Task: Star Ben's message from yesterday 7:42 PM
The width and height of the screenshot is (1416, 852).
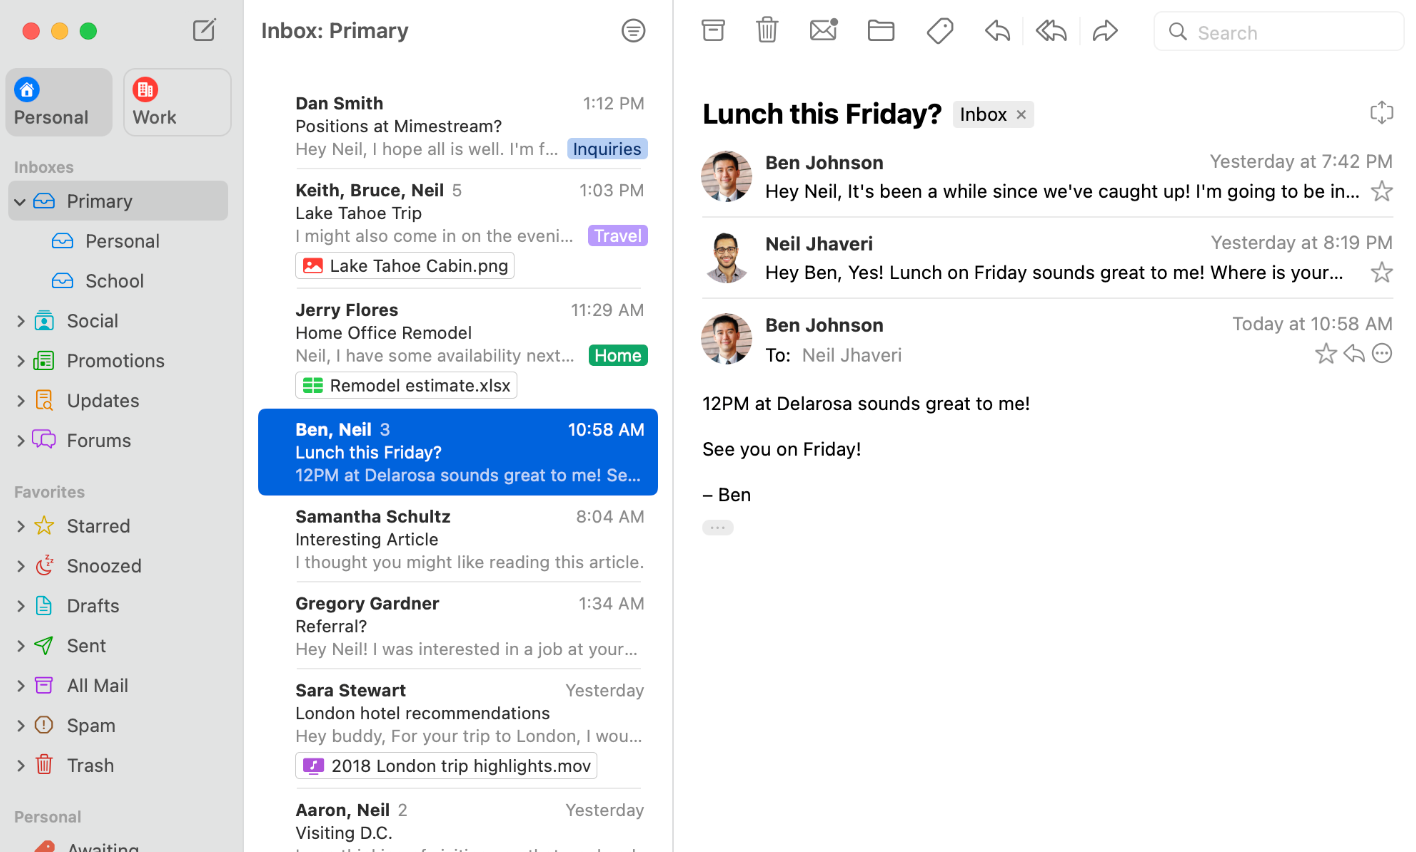Action: point(1381,191)
